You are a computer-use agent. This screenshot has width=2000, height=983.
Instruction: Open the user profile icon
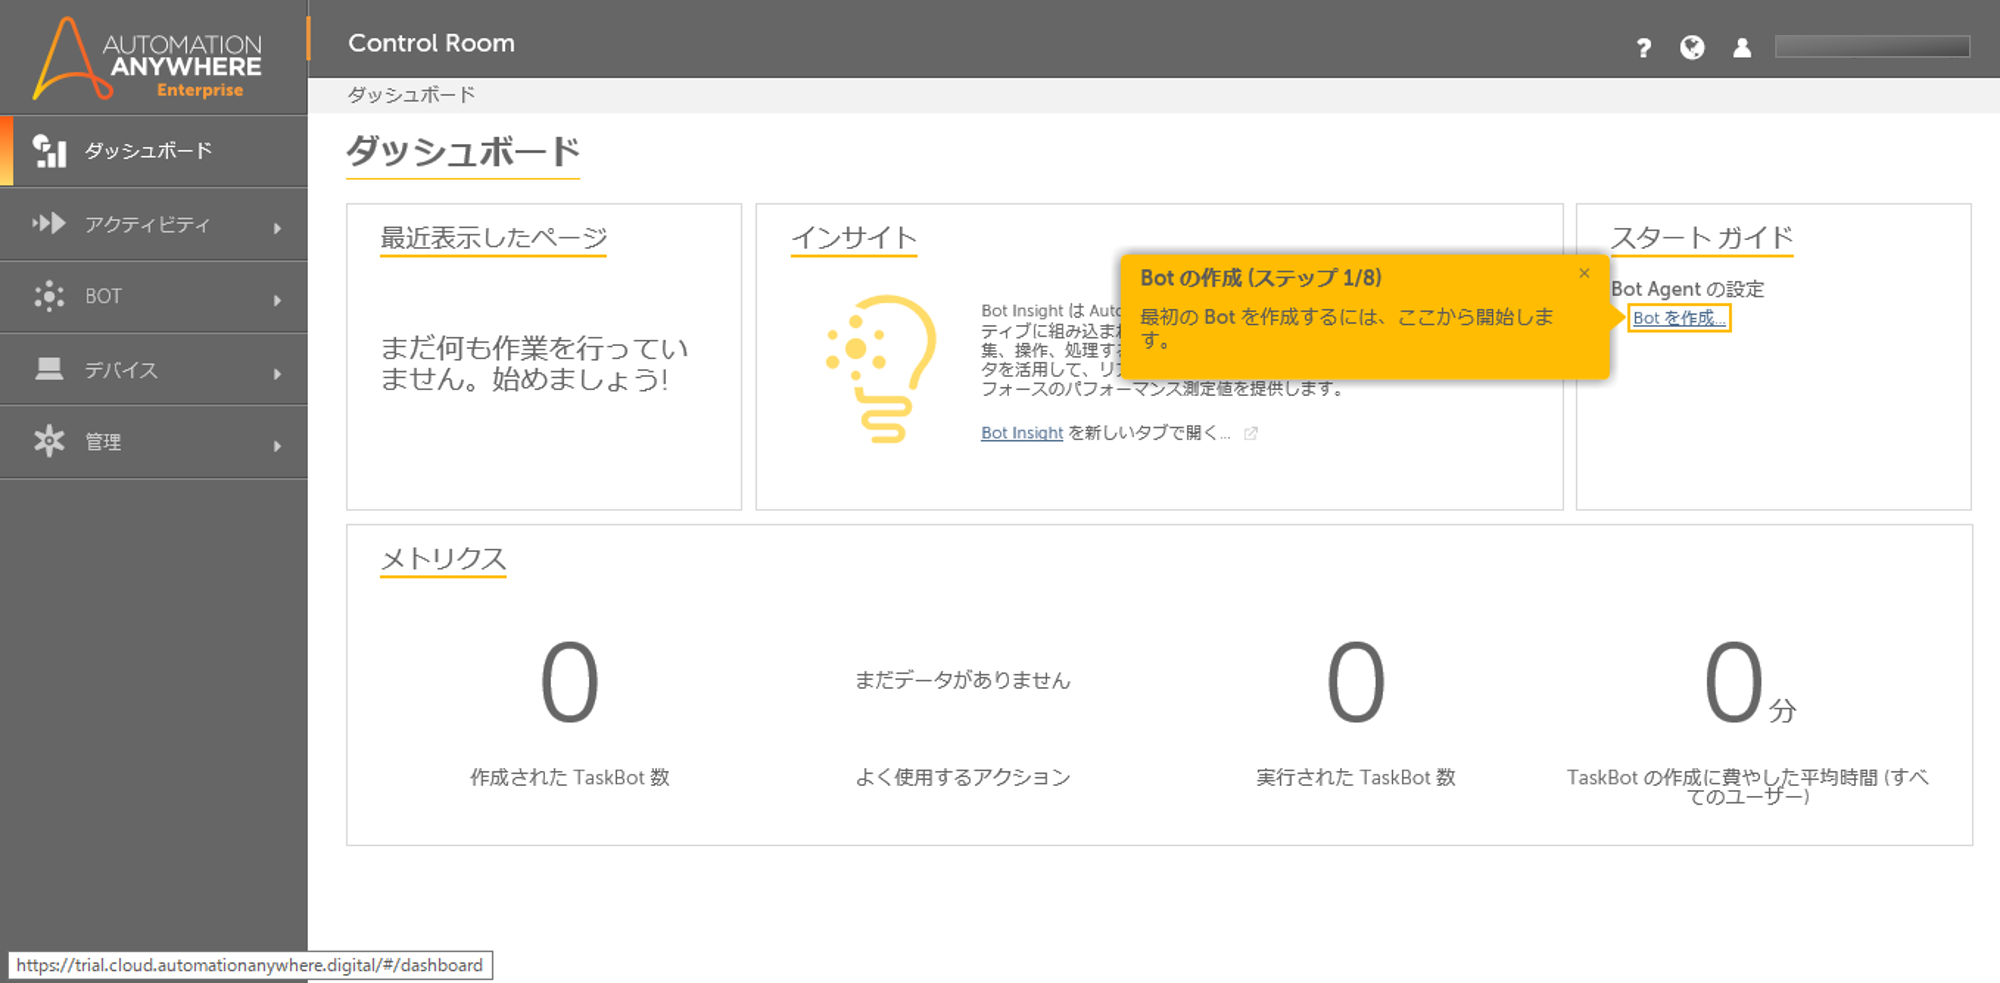click(1742, 47)
